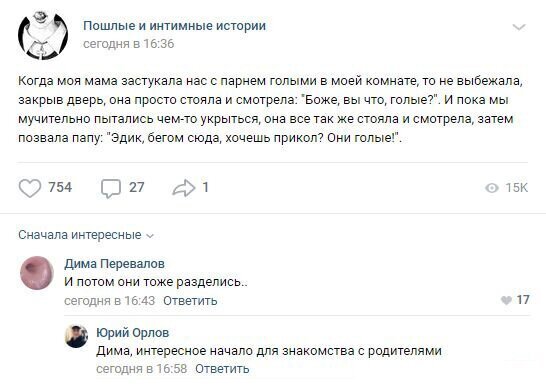This screenshot has width=546, height=390.
Task: Reply to Юрий Орлов's comment
Action: point(222,368)
